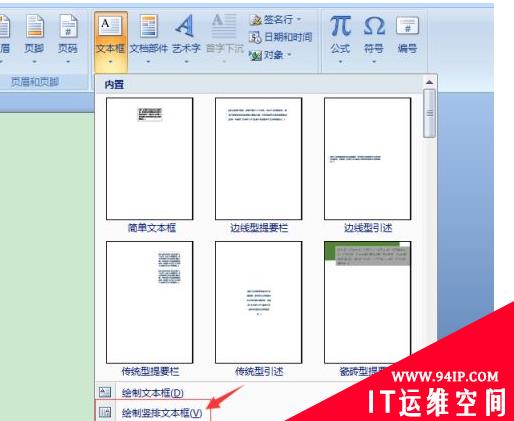Expand the 签名行 dropdown arrow

[x=299, y=20]
